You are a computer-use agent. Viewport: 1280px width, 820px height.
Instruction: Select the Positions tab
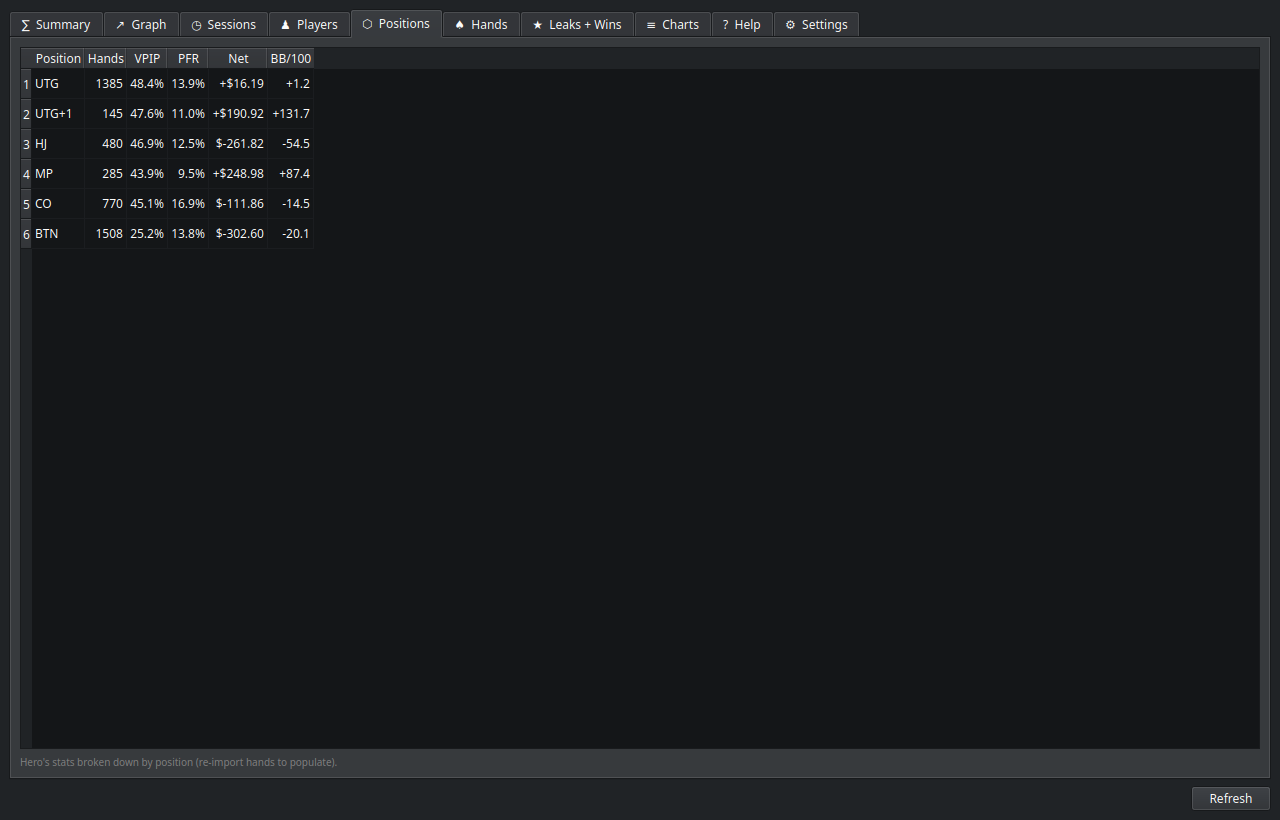tap(396, 23)
